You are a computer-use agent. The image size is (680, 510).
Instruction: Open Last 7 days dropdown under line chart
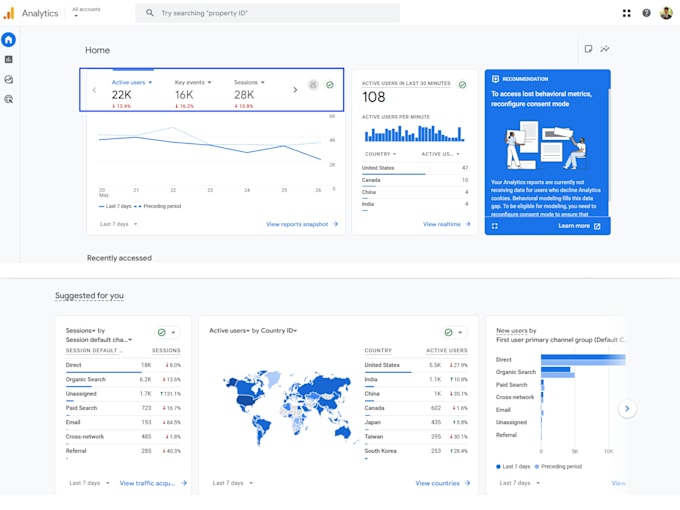click(118, 224)
